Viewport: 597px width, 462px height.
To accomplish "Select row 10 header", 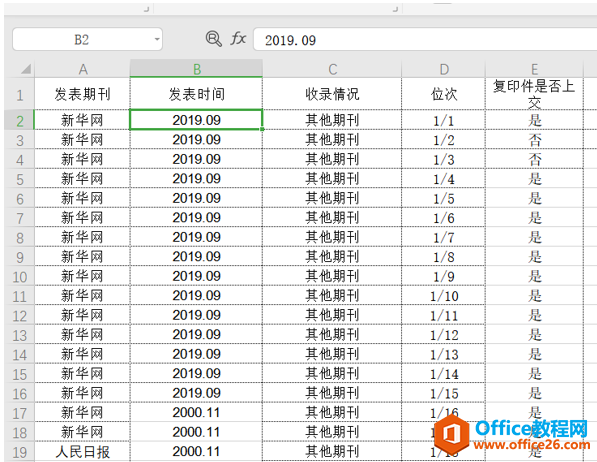I will click(19, 277).
